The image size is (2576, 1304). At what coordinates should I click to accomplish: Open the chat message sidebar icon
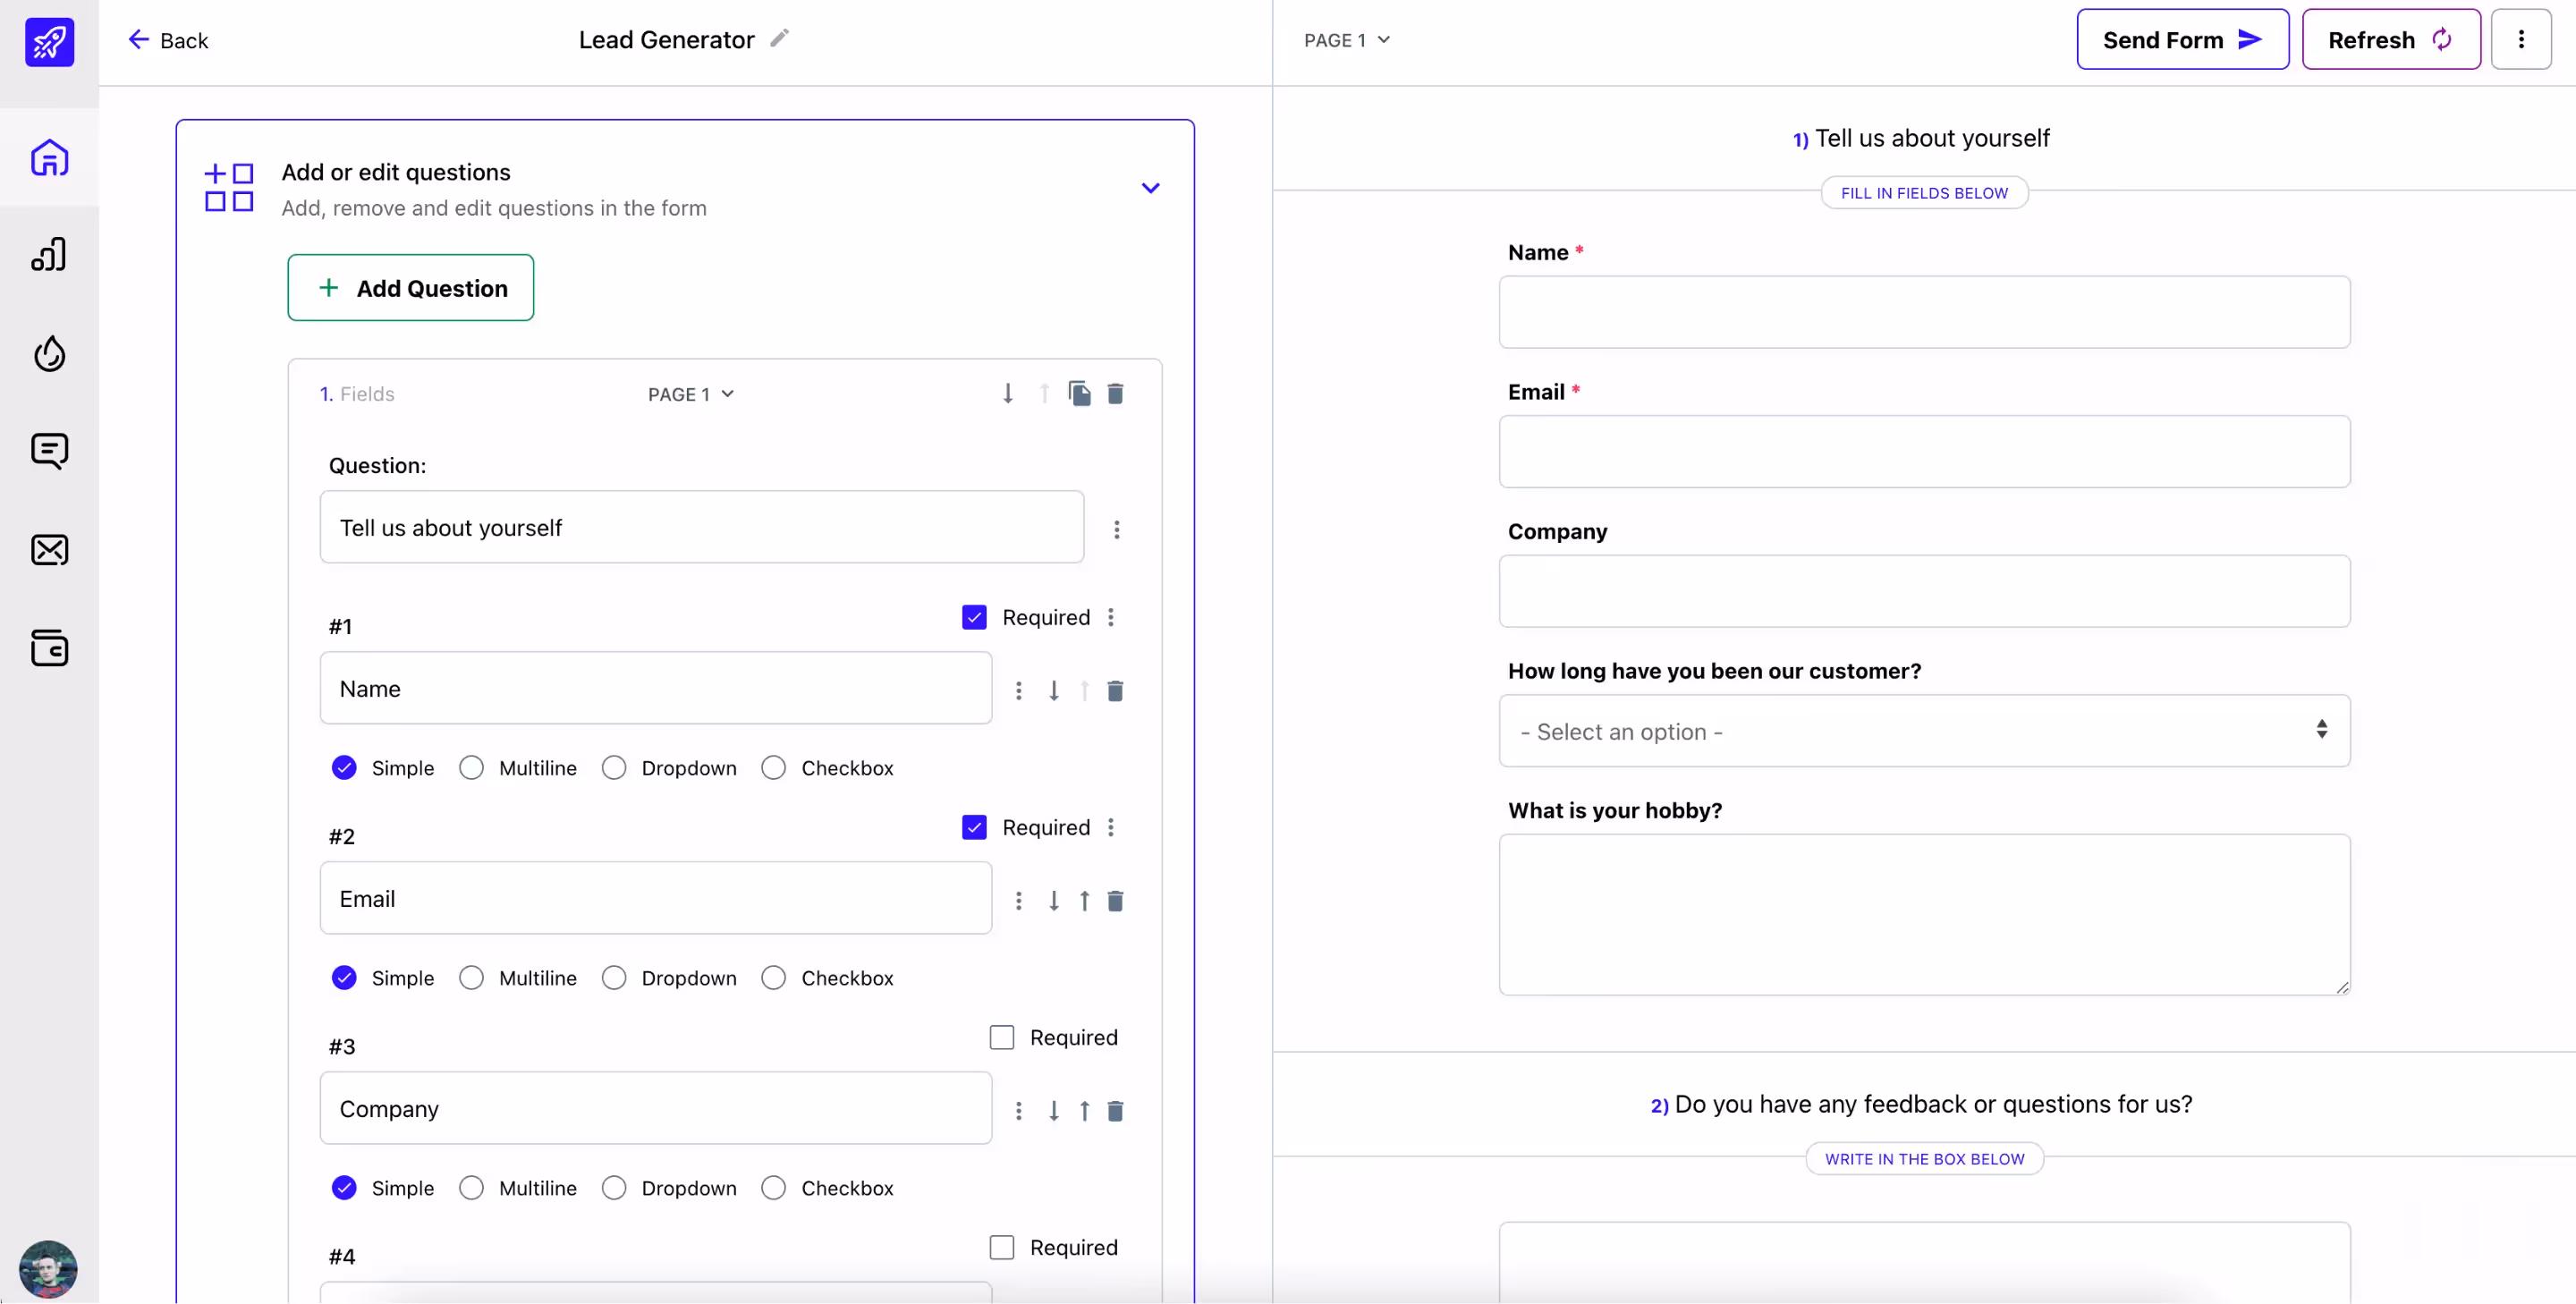[x=49, y=451]
